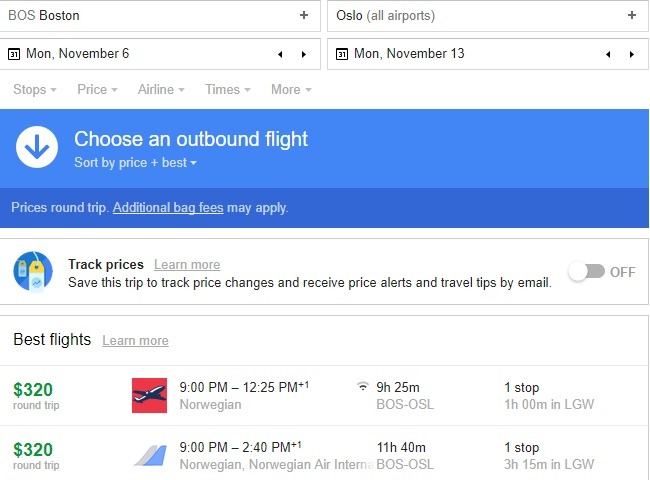650x480 pixels.
Task: Advance return date to next day
Action: pyautogui.click(x=631, y=54)
